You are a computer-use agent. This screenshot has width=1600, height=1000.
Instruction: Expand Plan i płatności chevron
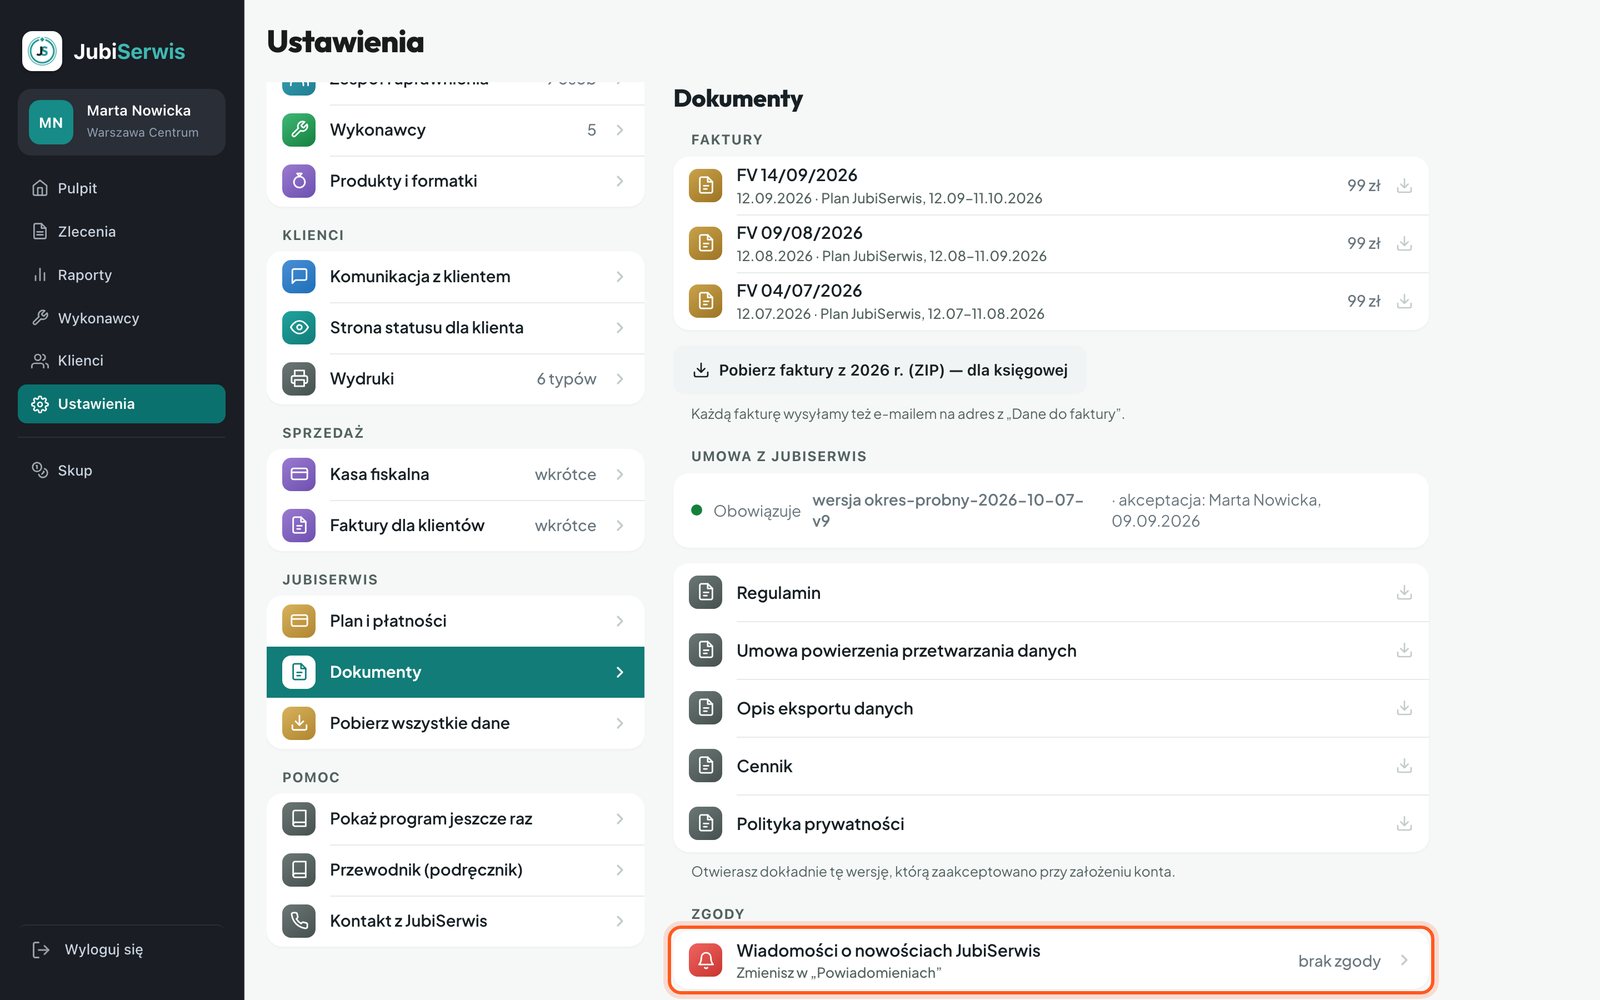[x=620, y=621]
